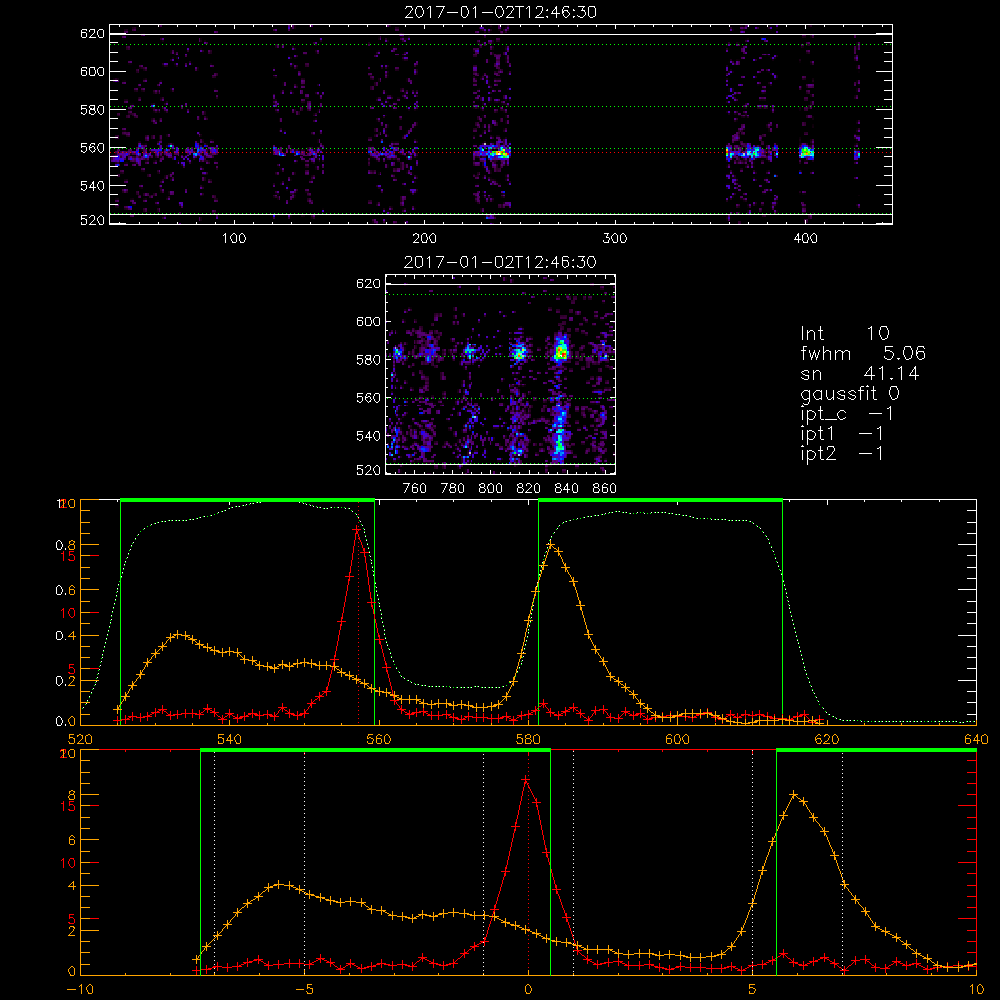The image size is (1000, 1000).
Task: Select the 'fwhm 5.06' readout text
Action: 863,353
